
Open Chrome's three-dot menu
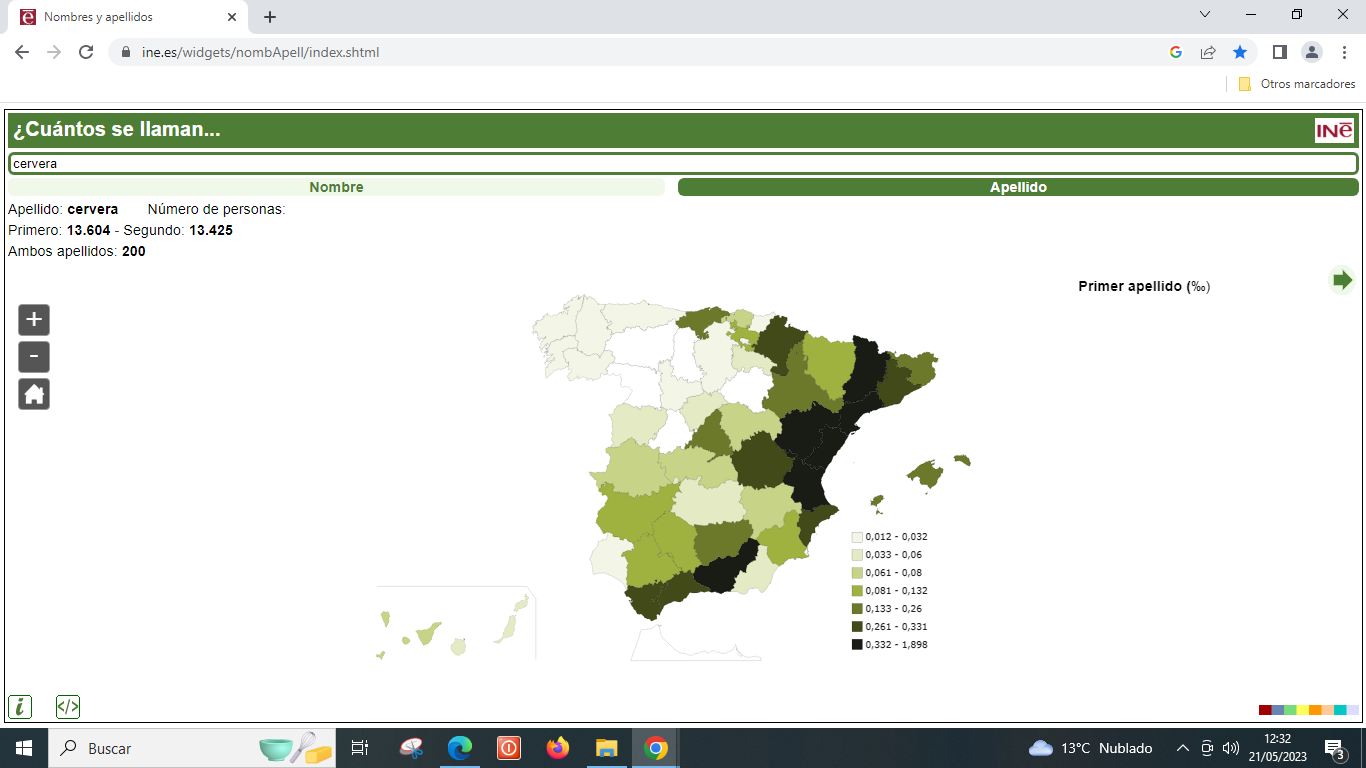click(1345, 52)
